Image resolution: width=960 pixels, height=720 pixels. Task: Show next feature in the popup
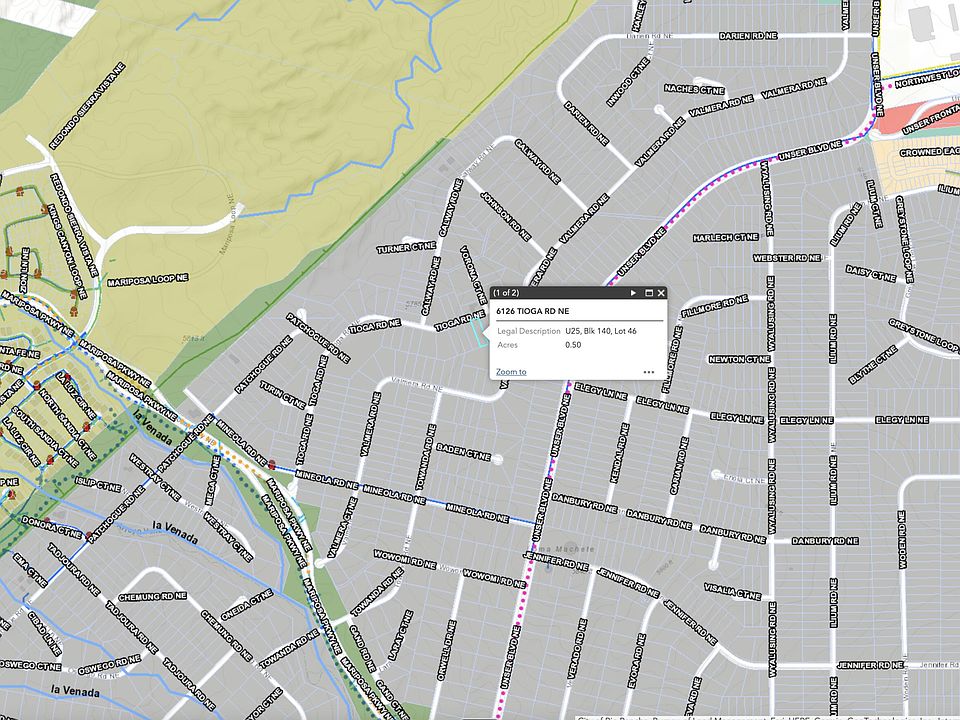tap(633, 293)
